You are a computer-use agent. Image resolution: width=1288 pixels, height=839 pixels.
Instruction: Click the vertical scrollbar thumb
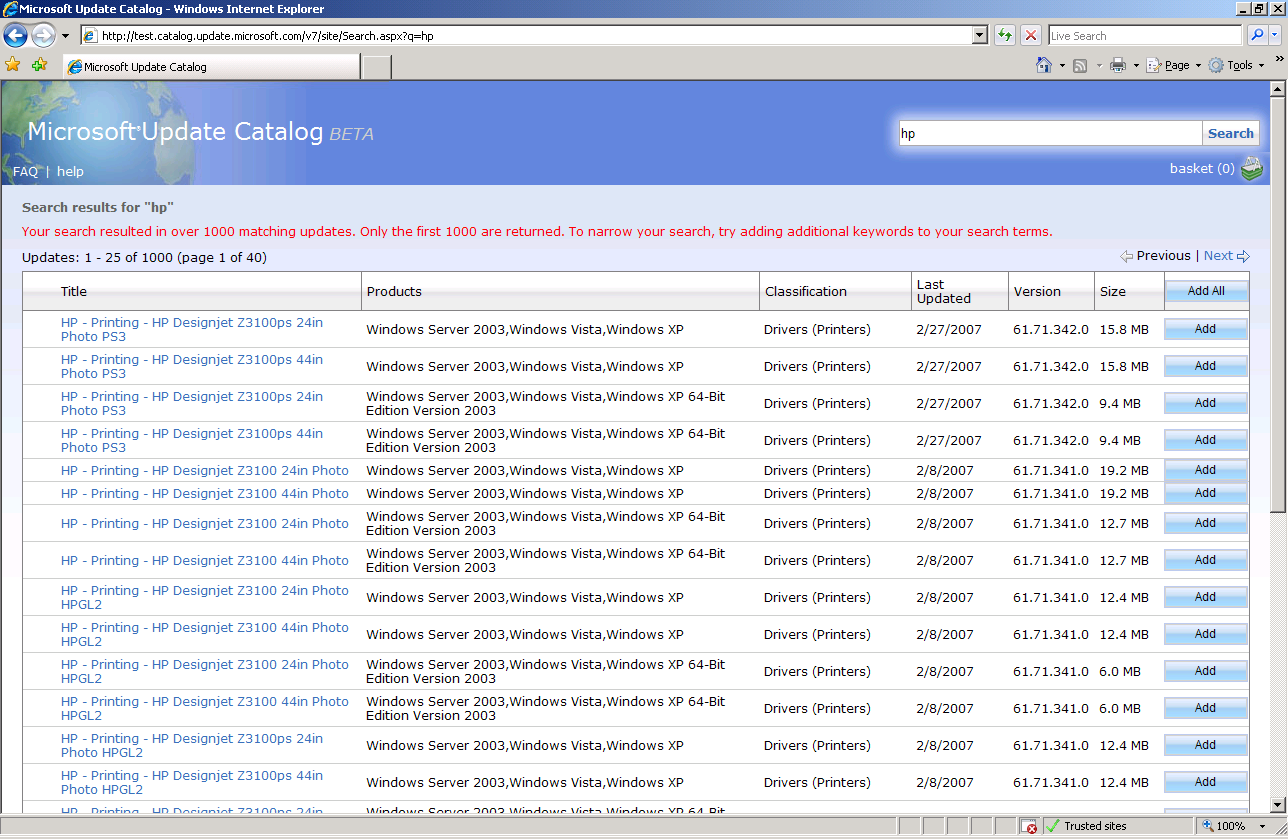(1277, 305)
